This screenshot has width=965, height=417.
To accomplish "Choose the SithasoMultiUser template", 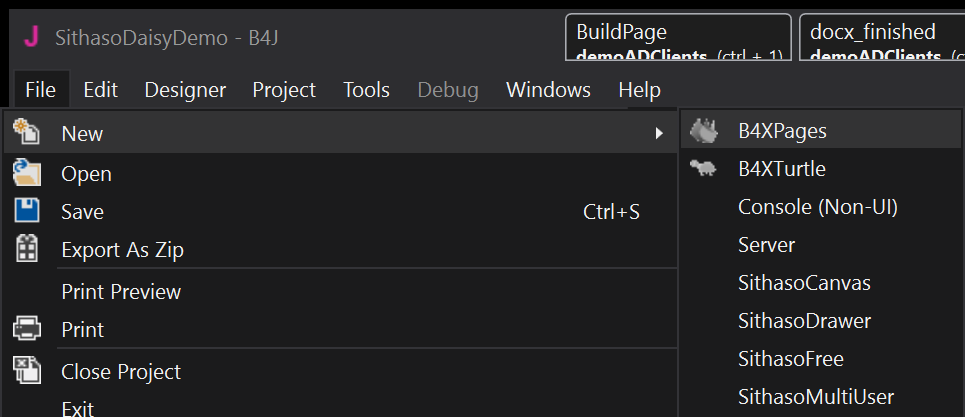I will tap(816, 397).
